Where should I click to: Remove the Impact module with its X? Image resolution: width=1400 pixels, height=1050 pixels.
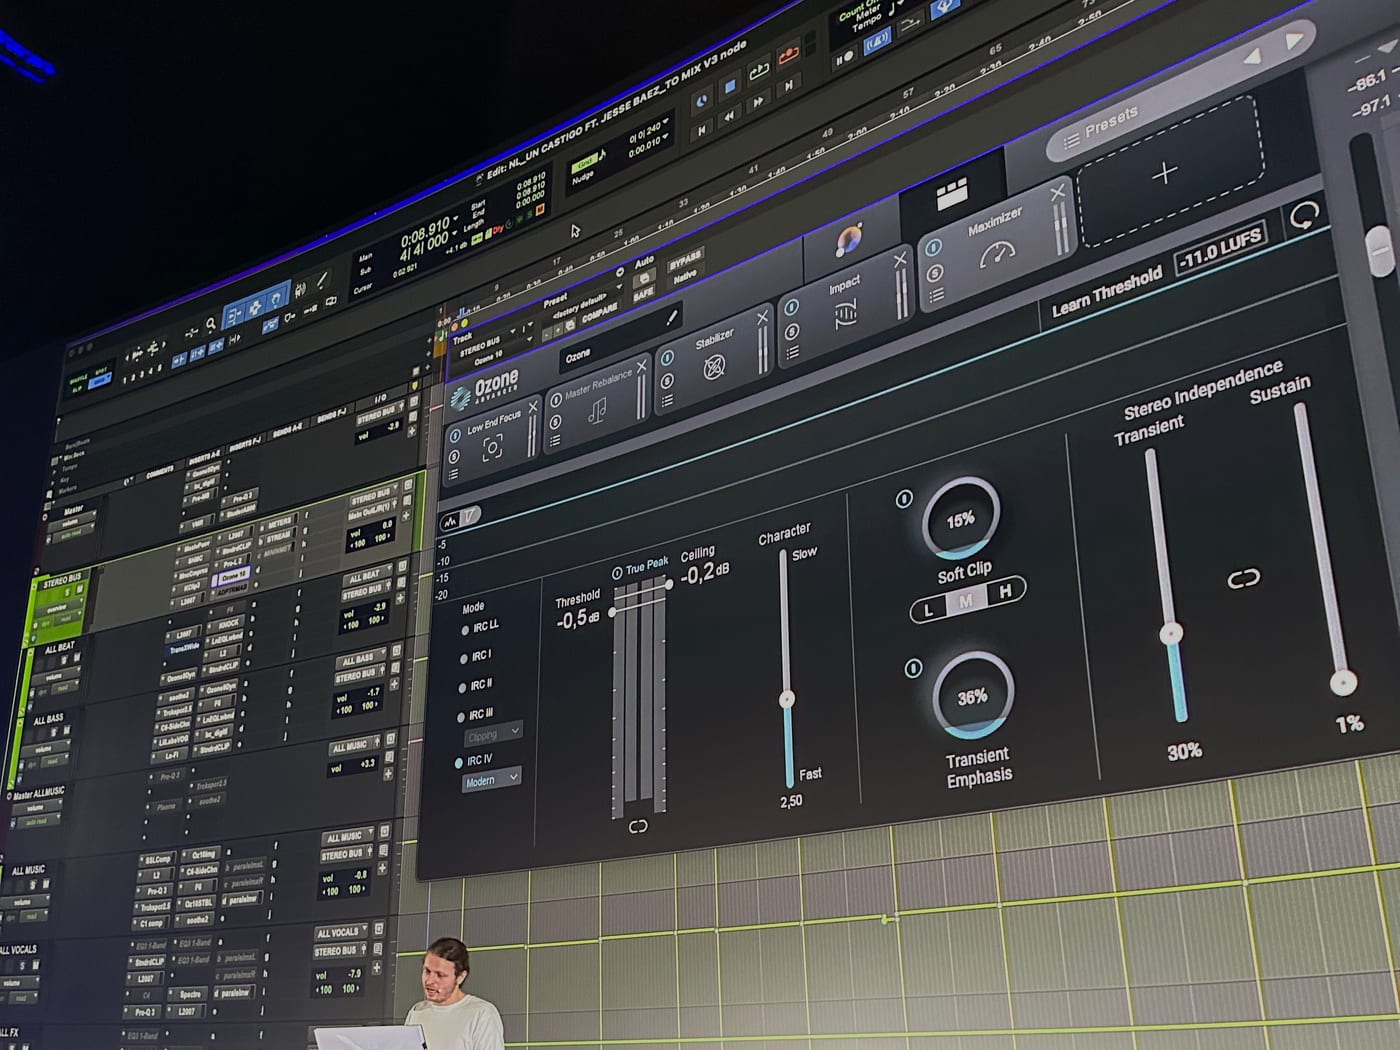[x=899, y=260]
